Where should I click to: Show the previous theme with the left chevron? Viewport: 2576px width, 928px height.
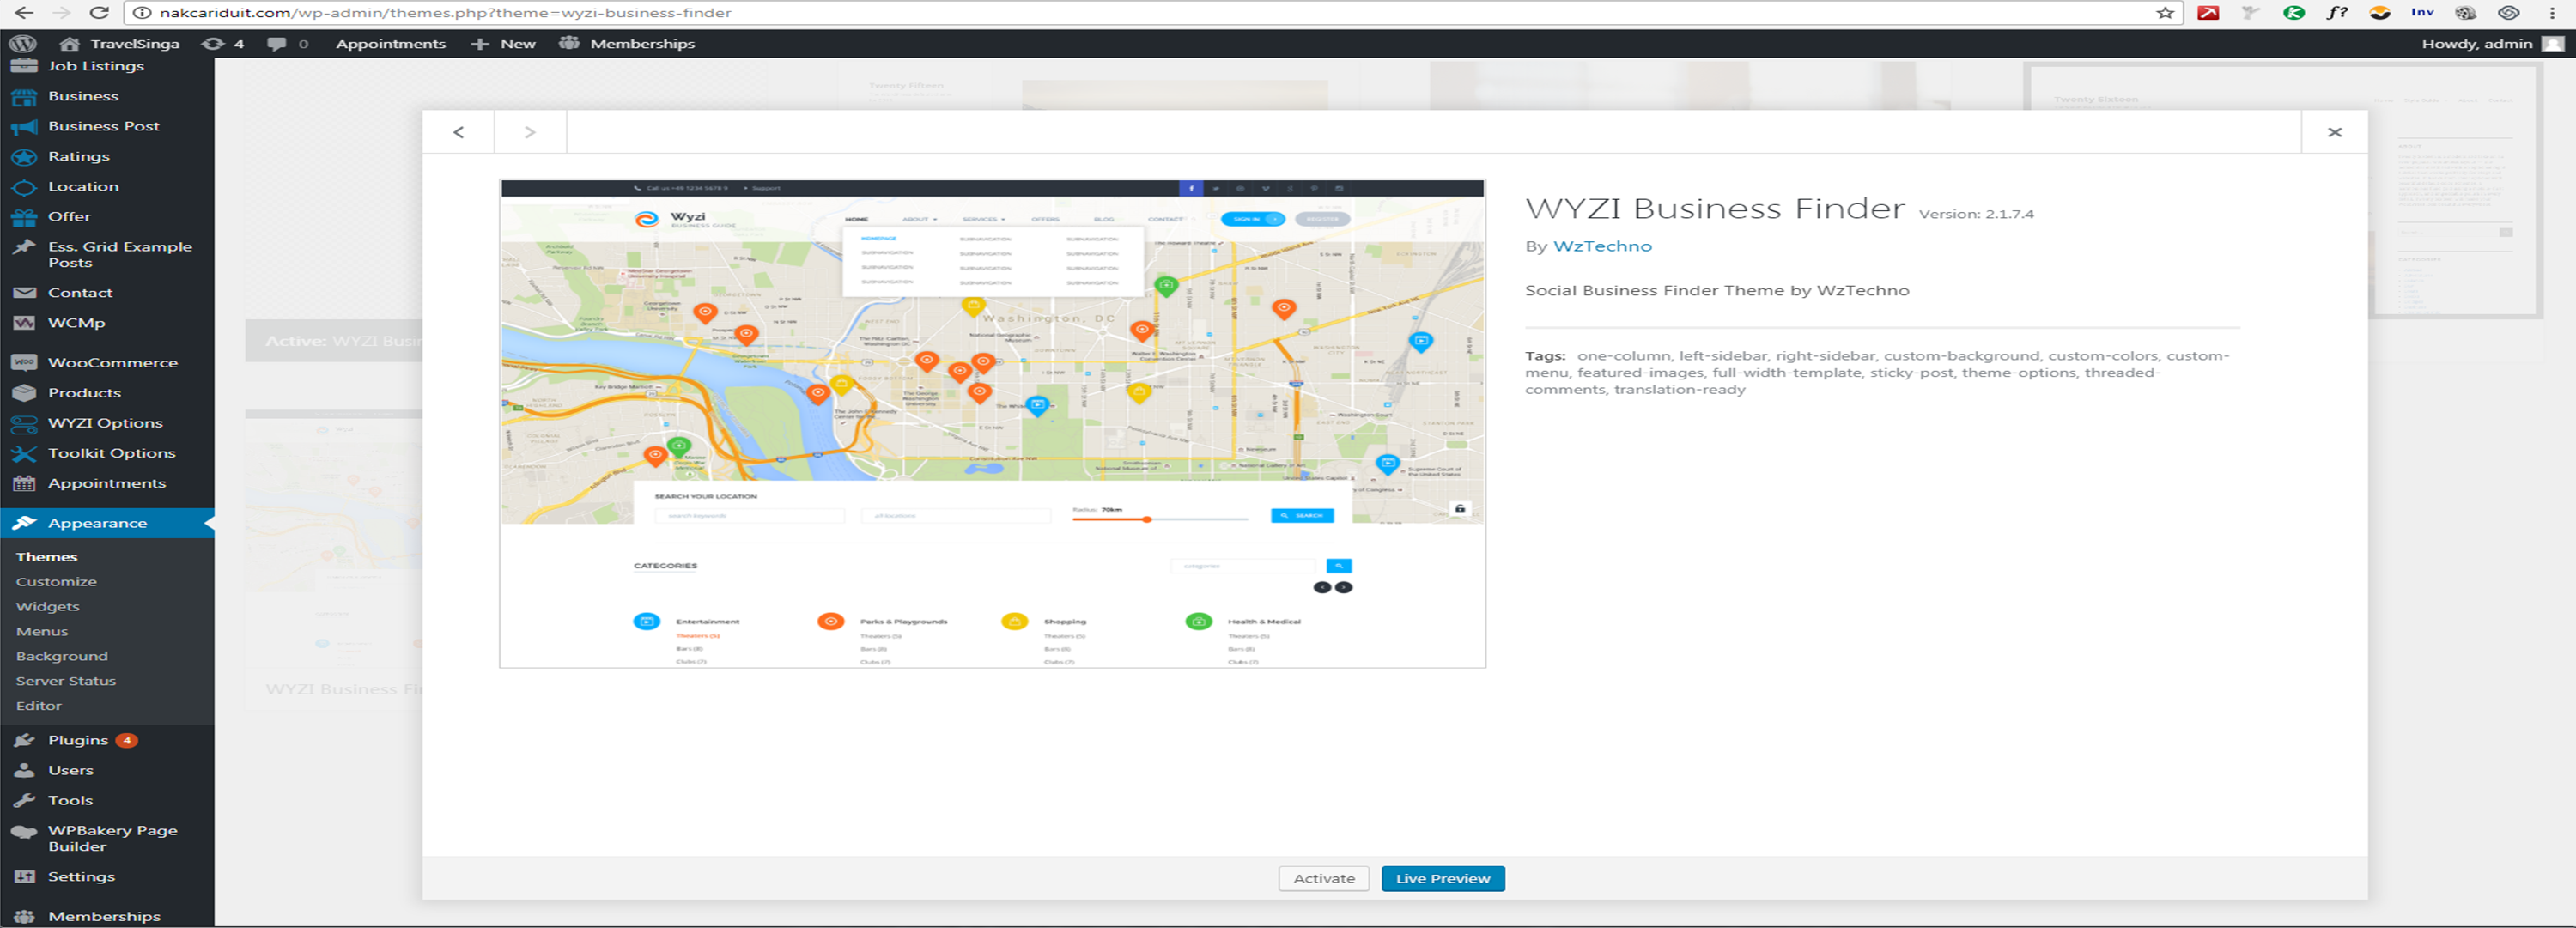tap(459, 131)
